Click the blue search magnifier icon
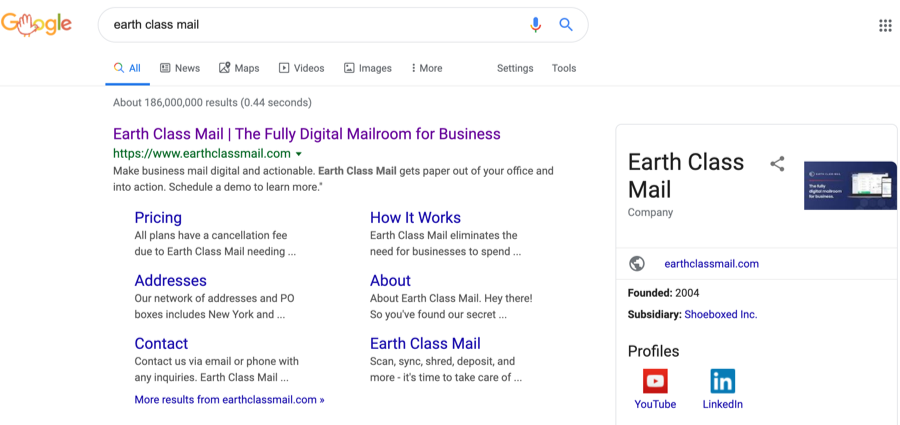This screenshot has width=900, height=425. pos(566,25)
